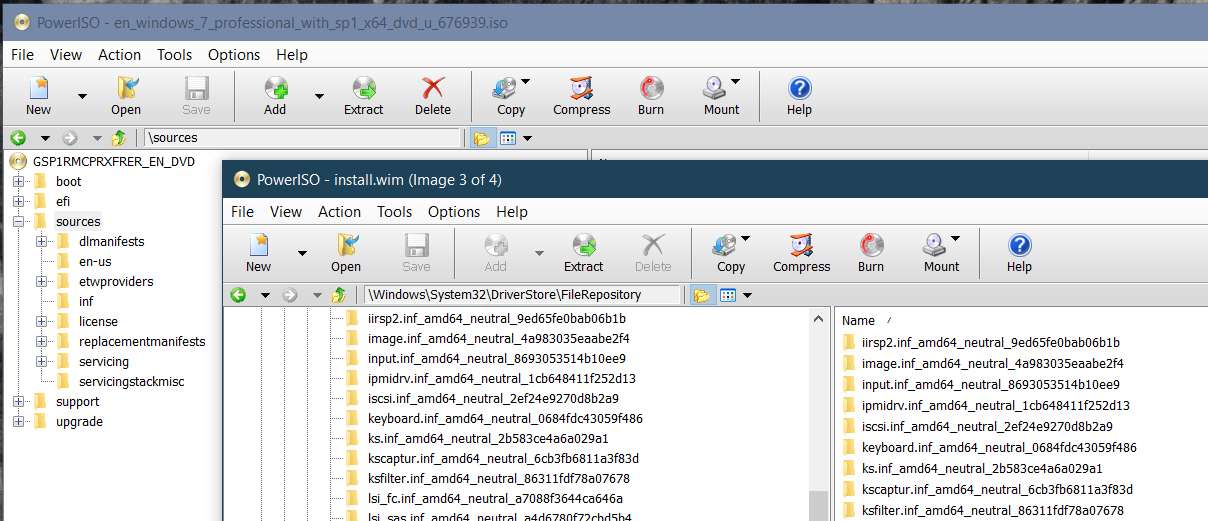
Task: Collapse the sources folder node
Action: [x=18, y=222]
